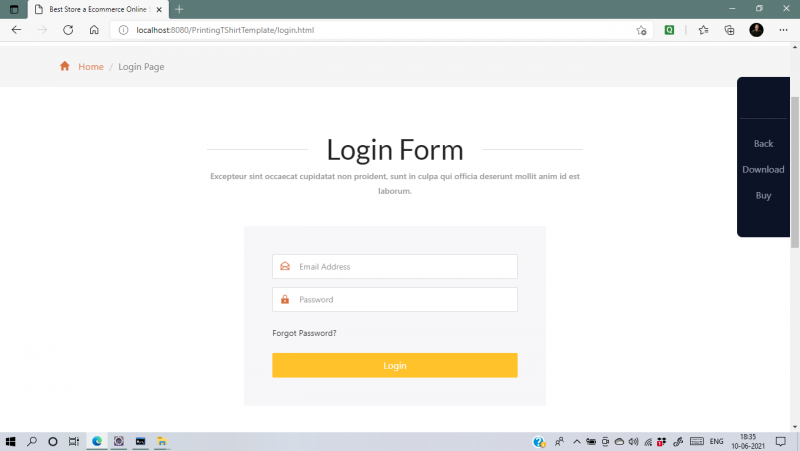The width and height of the screenshot is (800, 451).
Task: Open the green Q extension icon
Action: (x=669, y=30)
